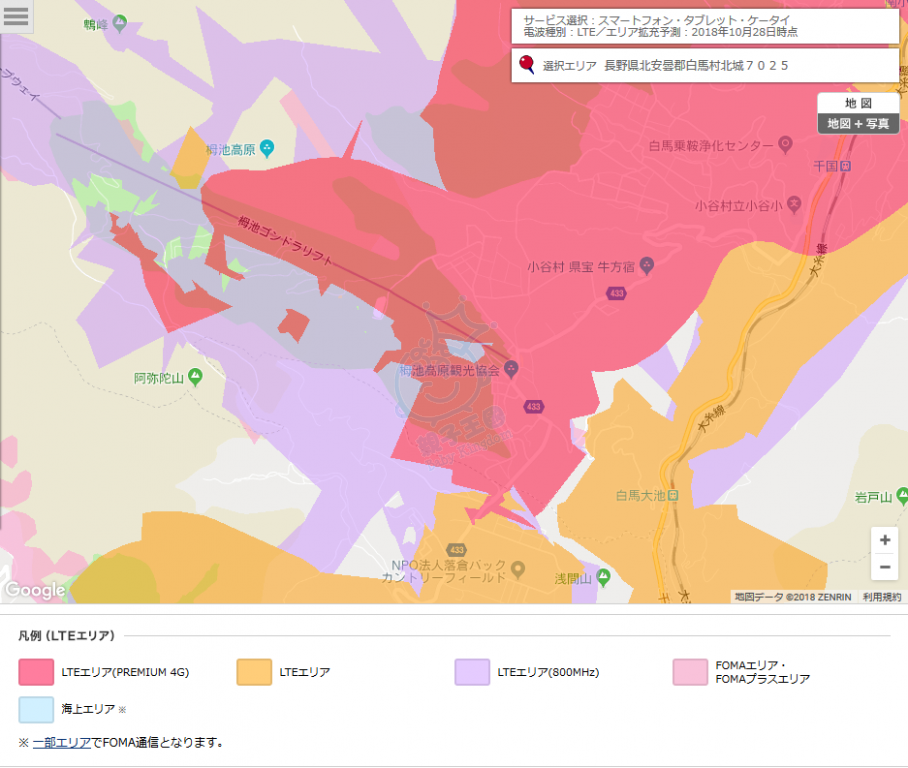
Task: Select the 白馬乗鞍浄化センター map pin
Action: coord(785,145)
